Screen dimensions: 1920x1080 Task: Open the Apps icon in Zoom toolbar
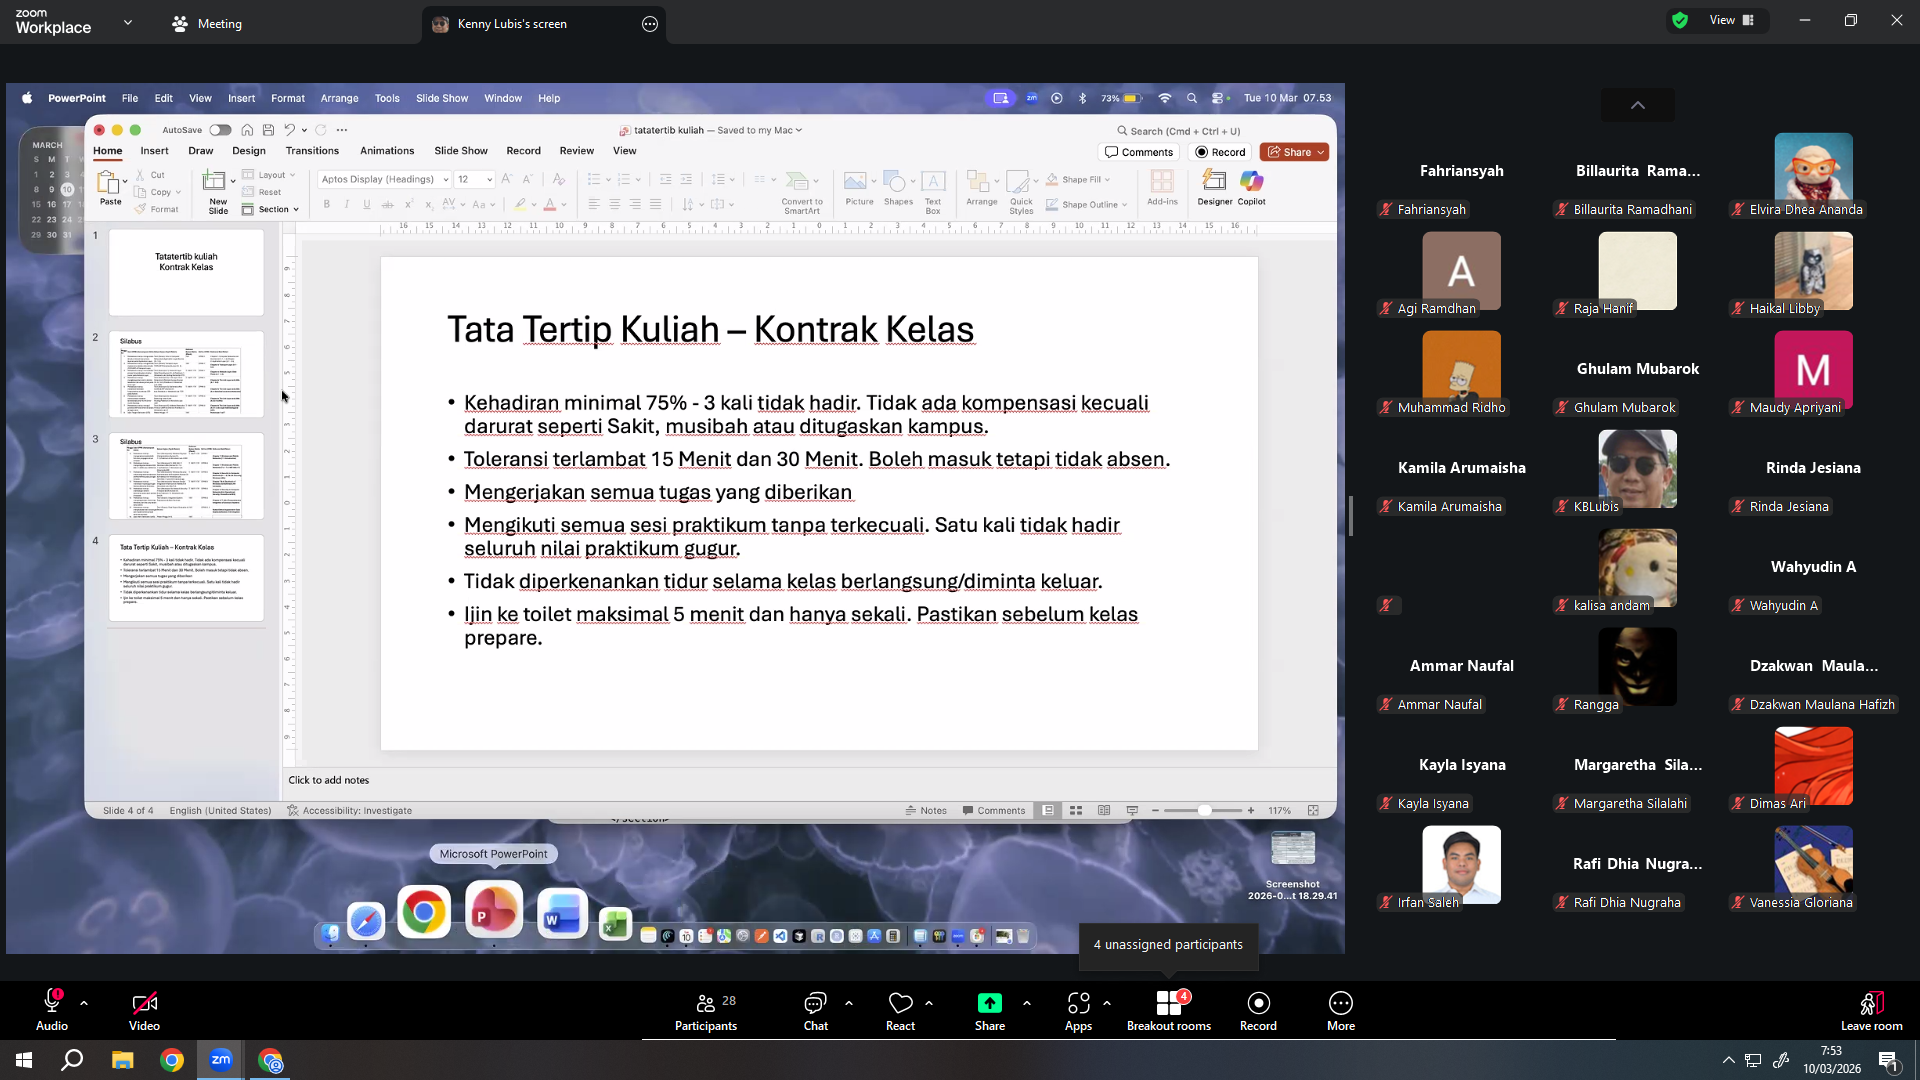(x=1078, y=1011)
